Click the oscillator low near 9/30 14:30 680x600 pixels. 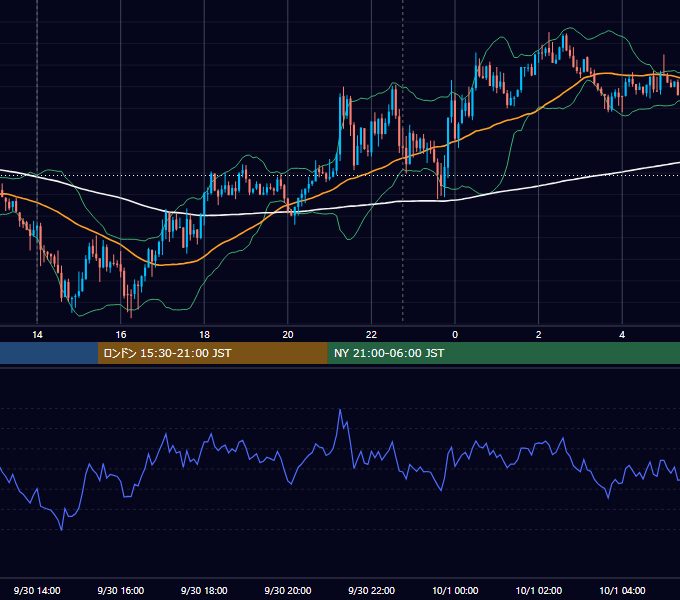point(61,529)
